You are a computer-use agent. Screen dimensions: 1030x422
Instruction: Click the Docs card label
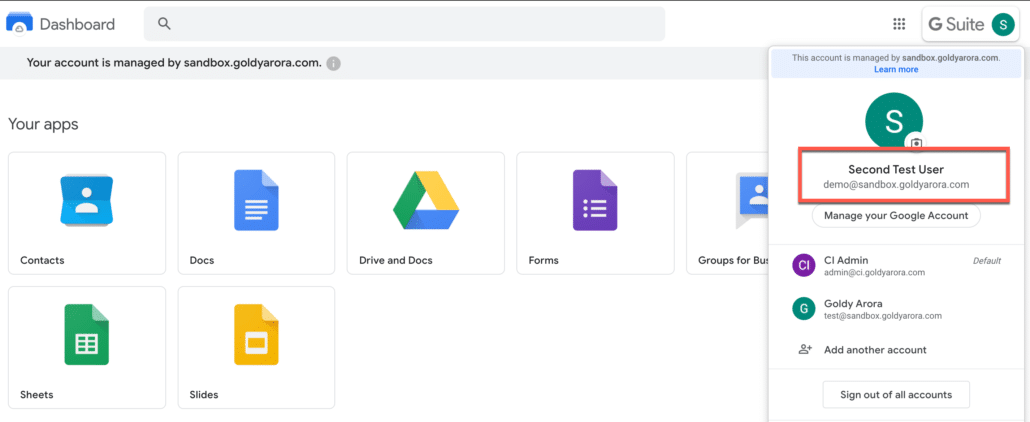point(202,260)
